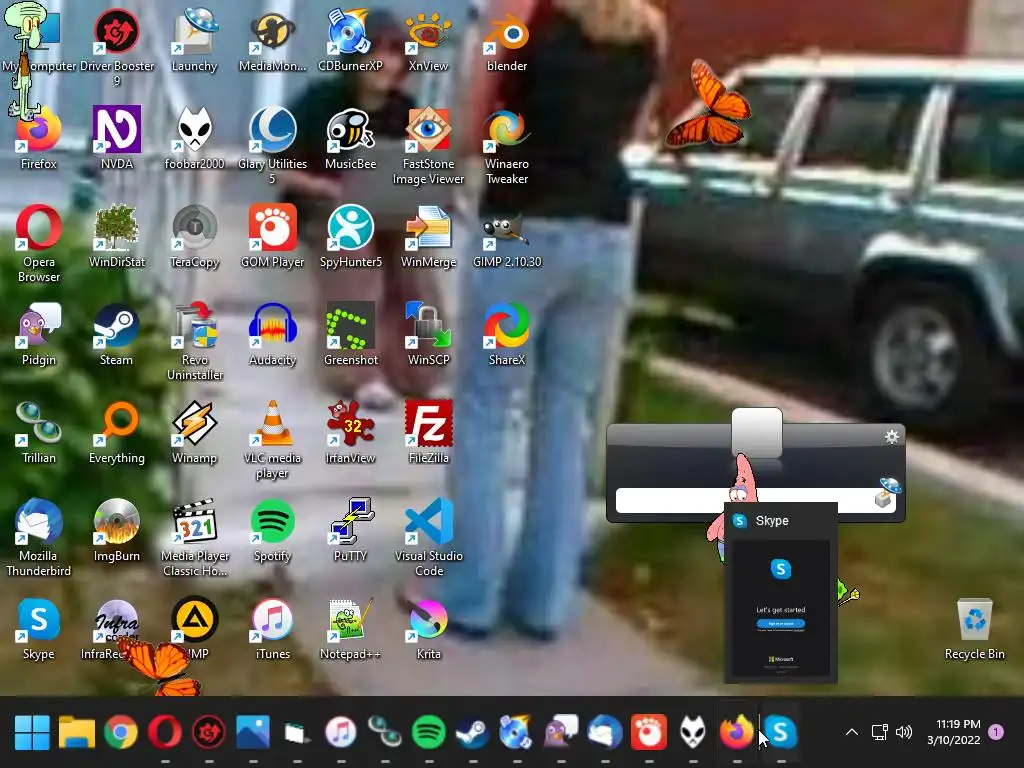Show hidden system tray icons

pos(852,732)
